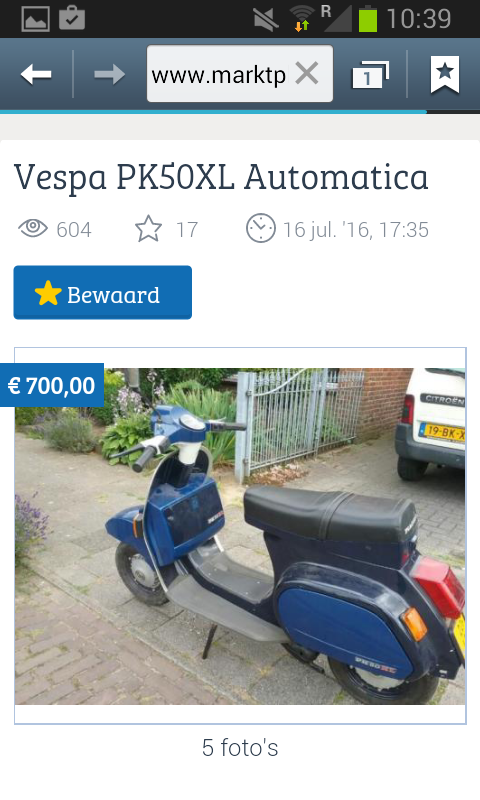The image size is (480, 800).
Task: Tap the clock icon by posting date
Action: point(261,228)
